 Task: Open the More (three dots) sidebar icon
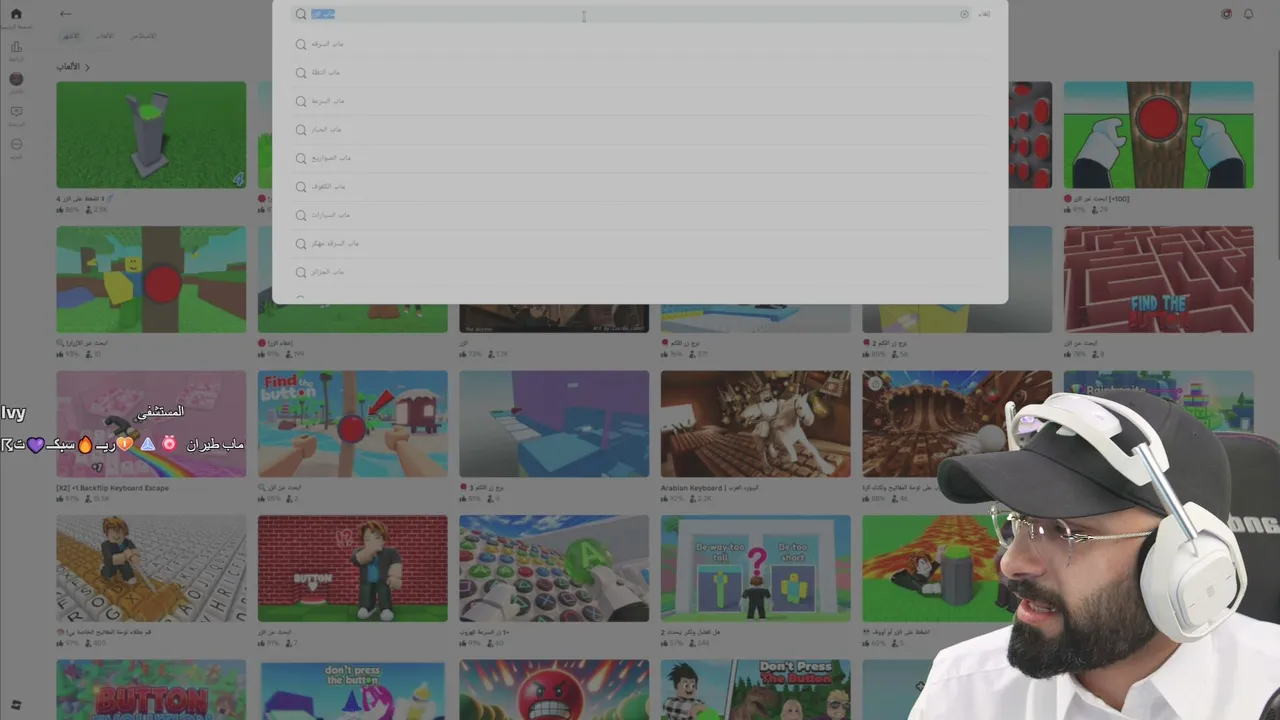[x=16, y=145]
